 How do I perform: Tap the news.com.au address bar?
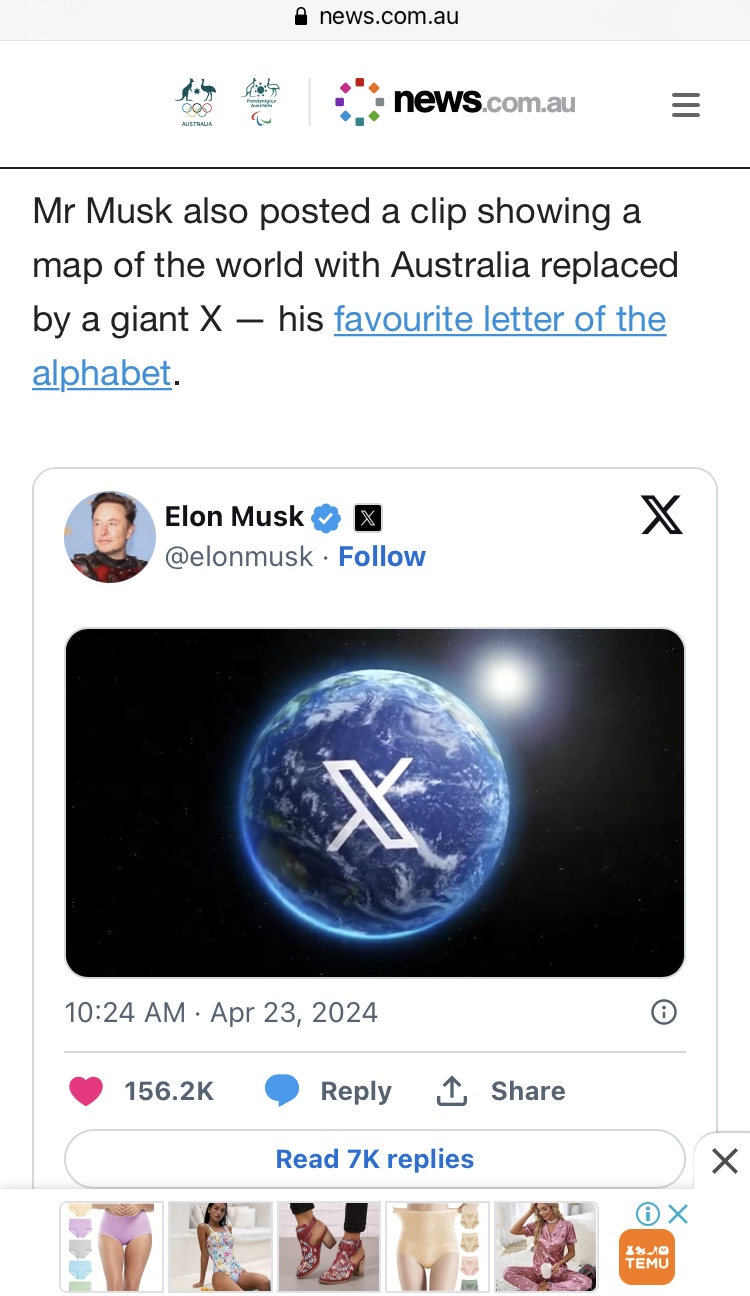375,17
